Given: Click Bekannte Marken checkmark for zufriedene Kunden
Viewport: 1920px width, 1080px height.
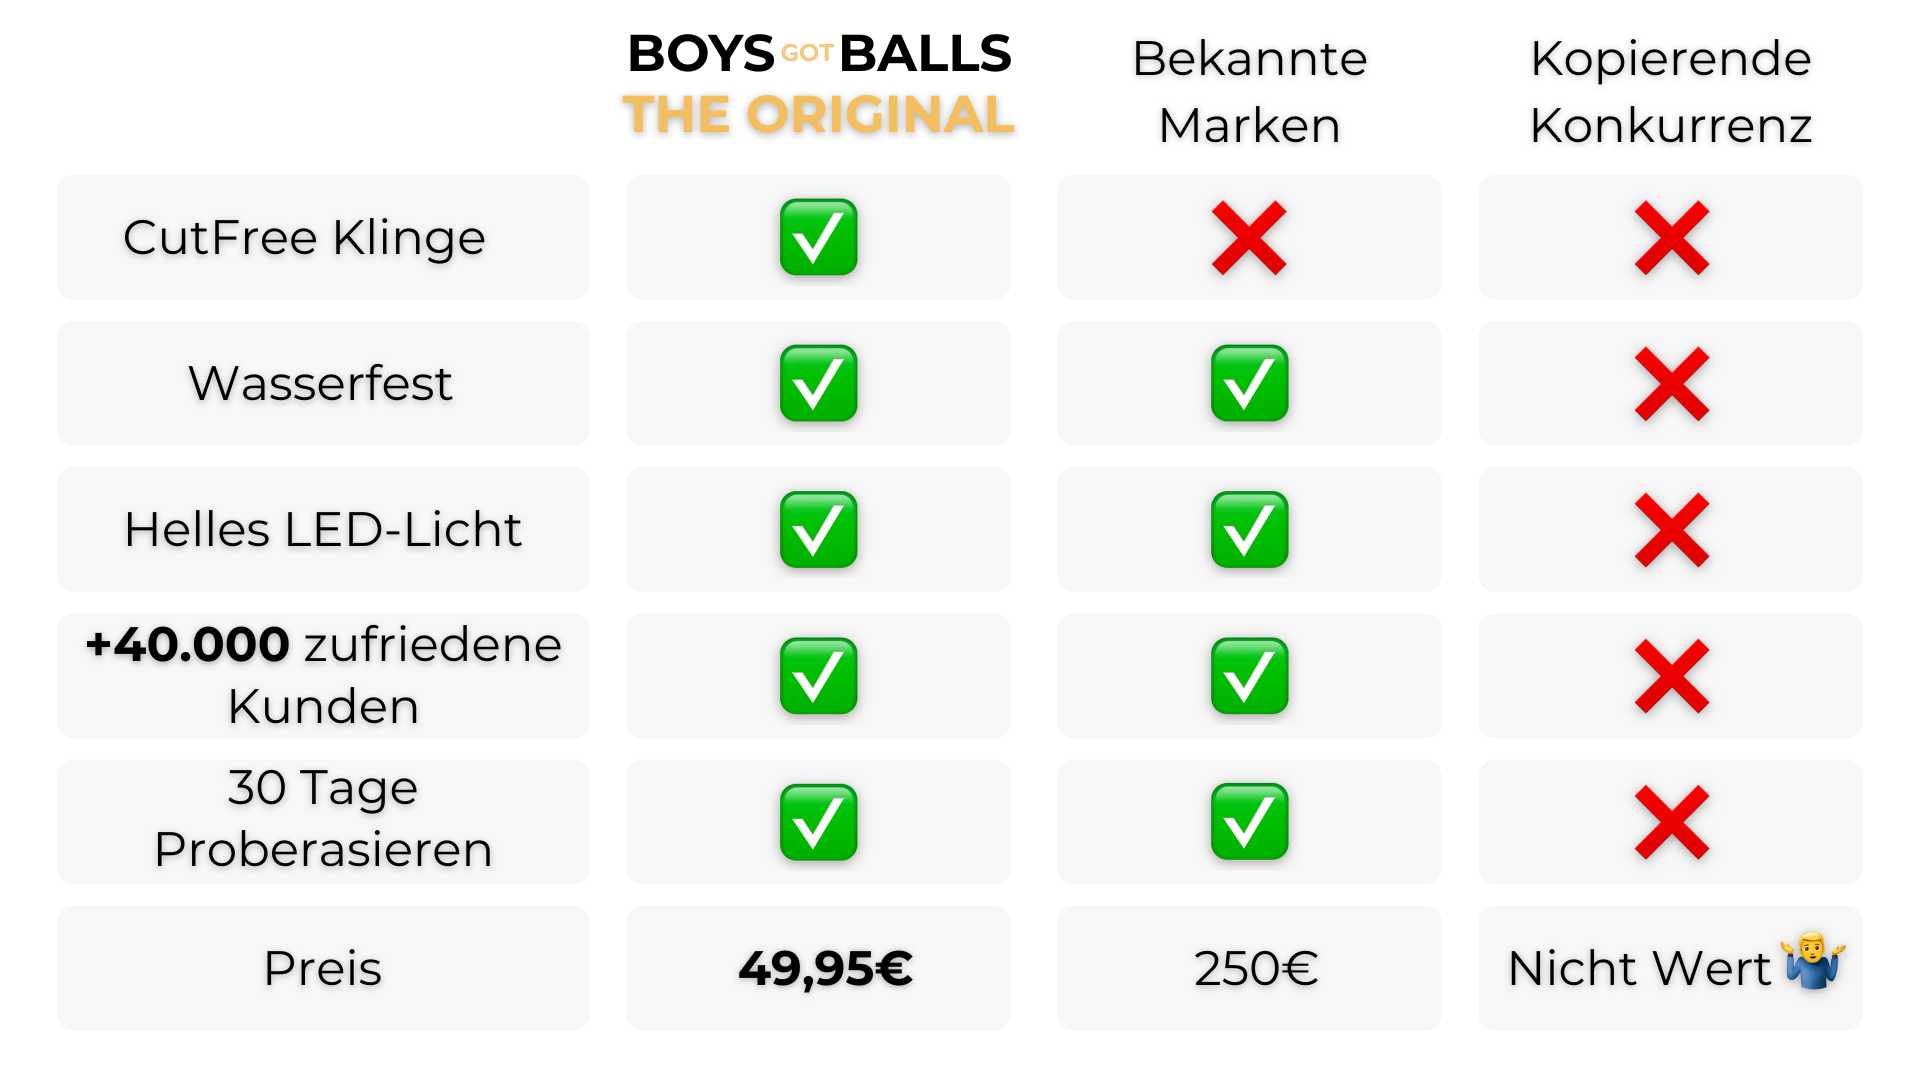Looking at the screenshot, I should 1249,676.
